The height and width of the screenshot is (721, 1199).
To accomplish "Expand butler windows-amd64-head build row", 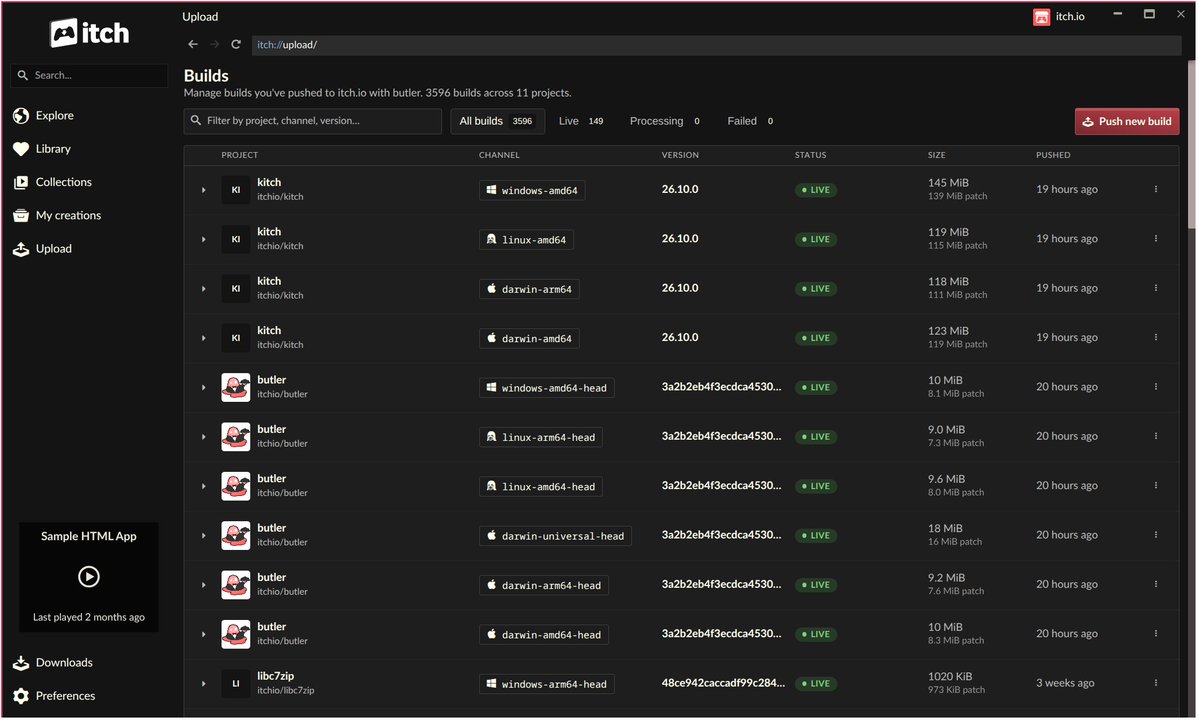I will (203, 388).
